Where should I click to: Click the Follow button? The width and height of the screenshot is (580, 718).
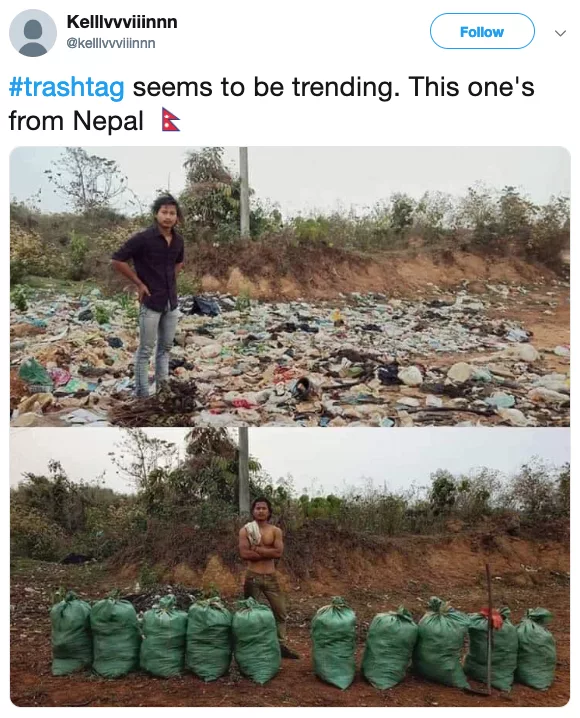482,31
